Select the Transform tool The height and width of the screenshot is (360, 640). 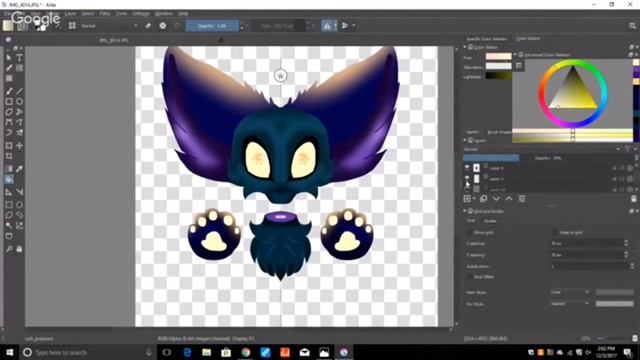click(9, 145)
